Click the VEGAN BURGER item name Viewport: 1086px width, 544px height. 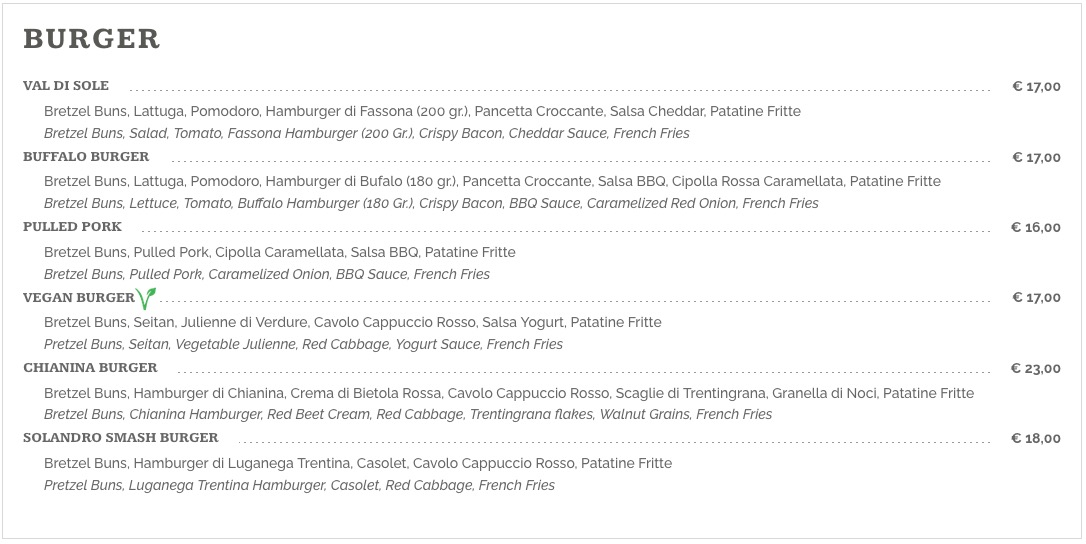pyautogui.click(x=79, y=298)
